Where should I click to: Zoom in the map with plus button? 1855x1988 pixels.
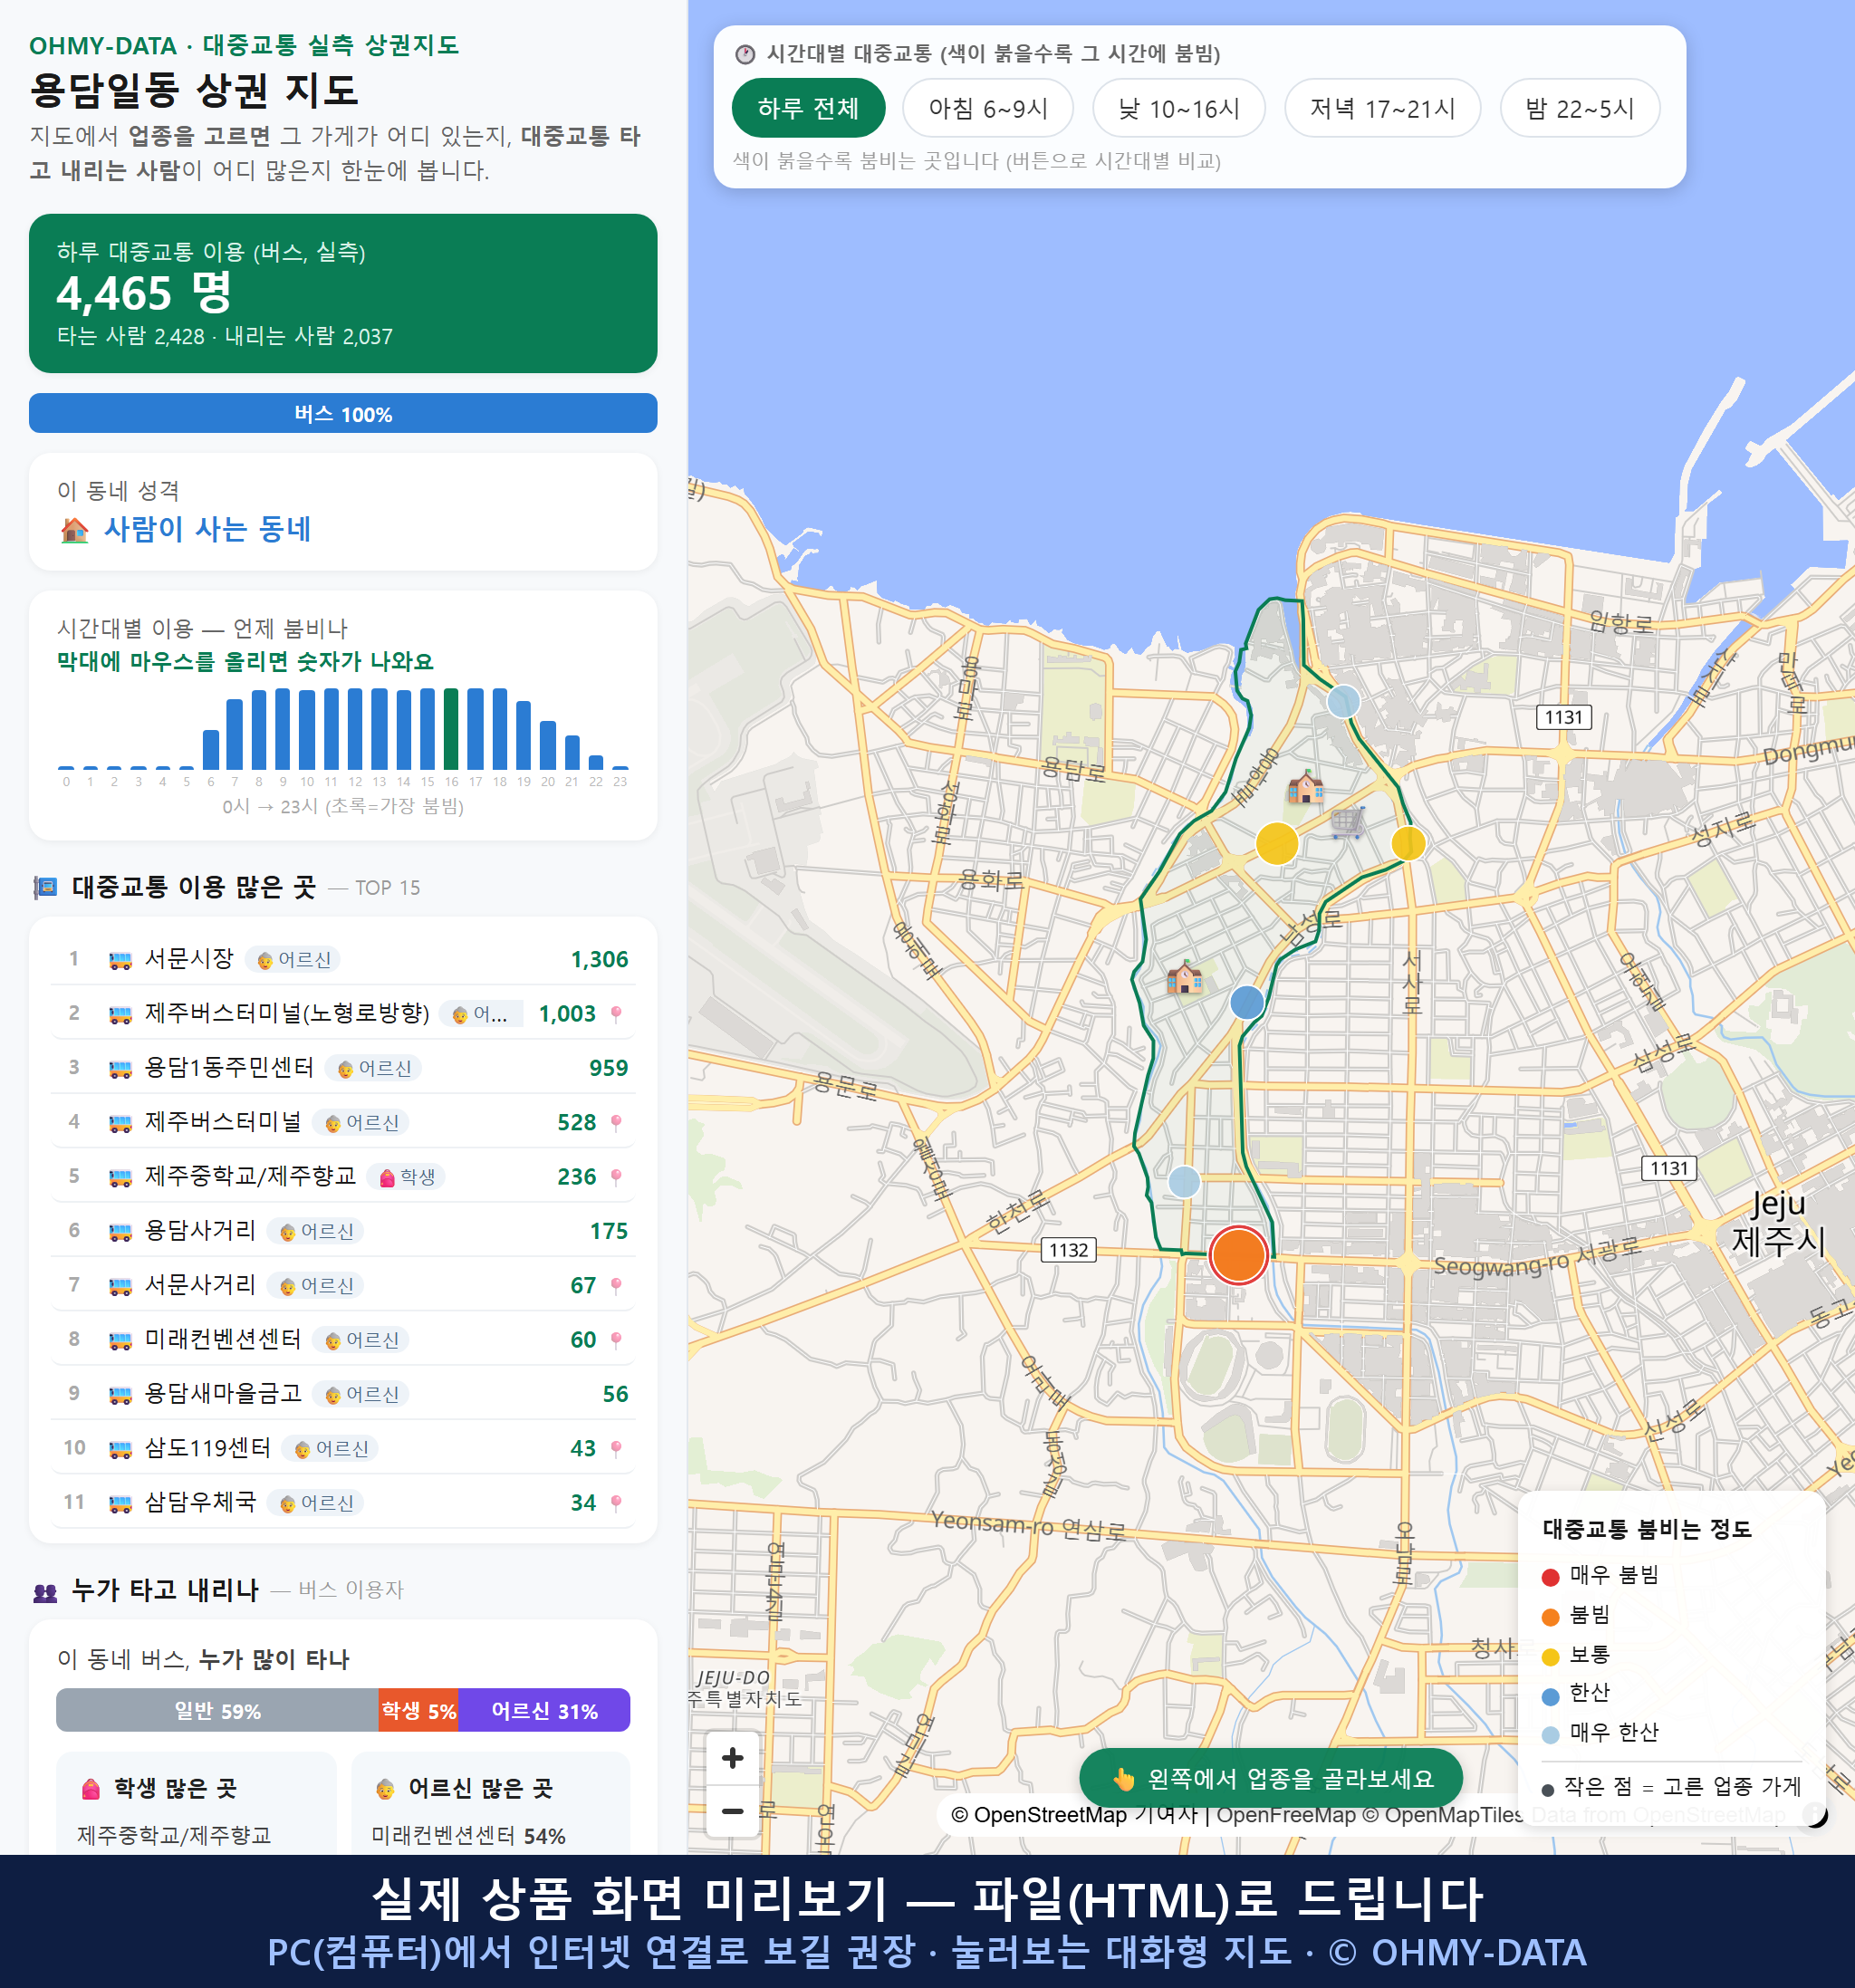tap(732, 1758)
